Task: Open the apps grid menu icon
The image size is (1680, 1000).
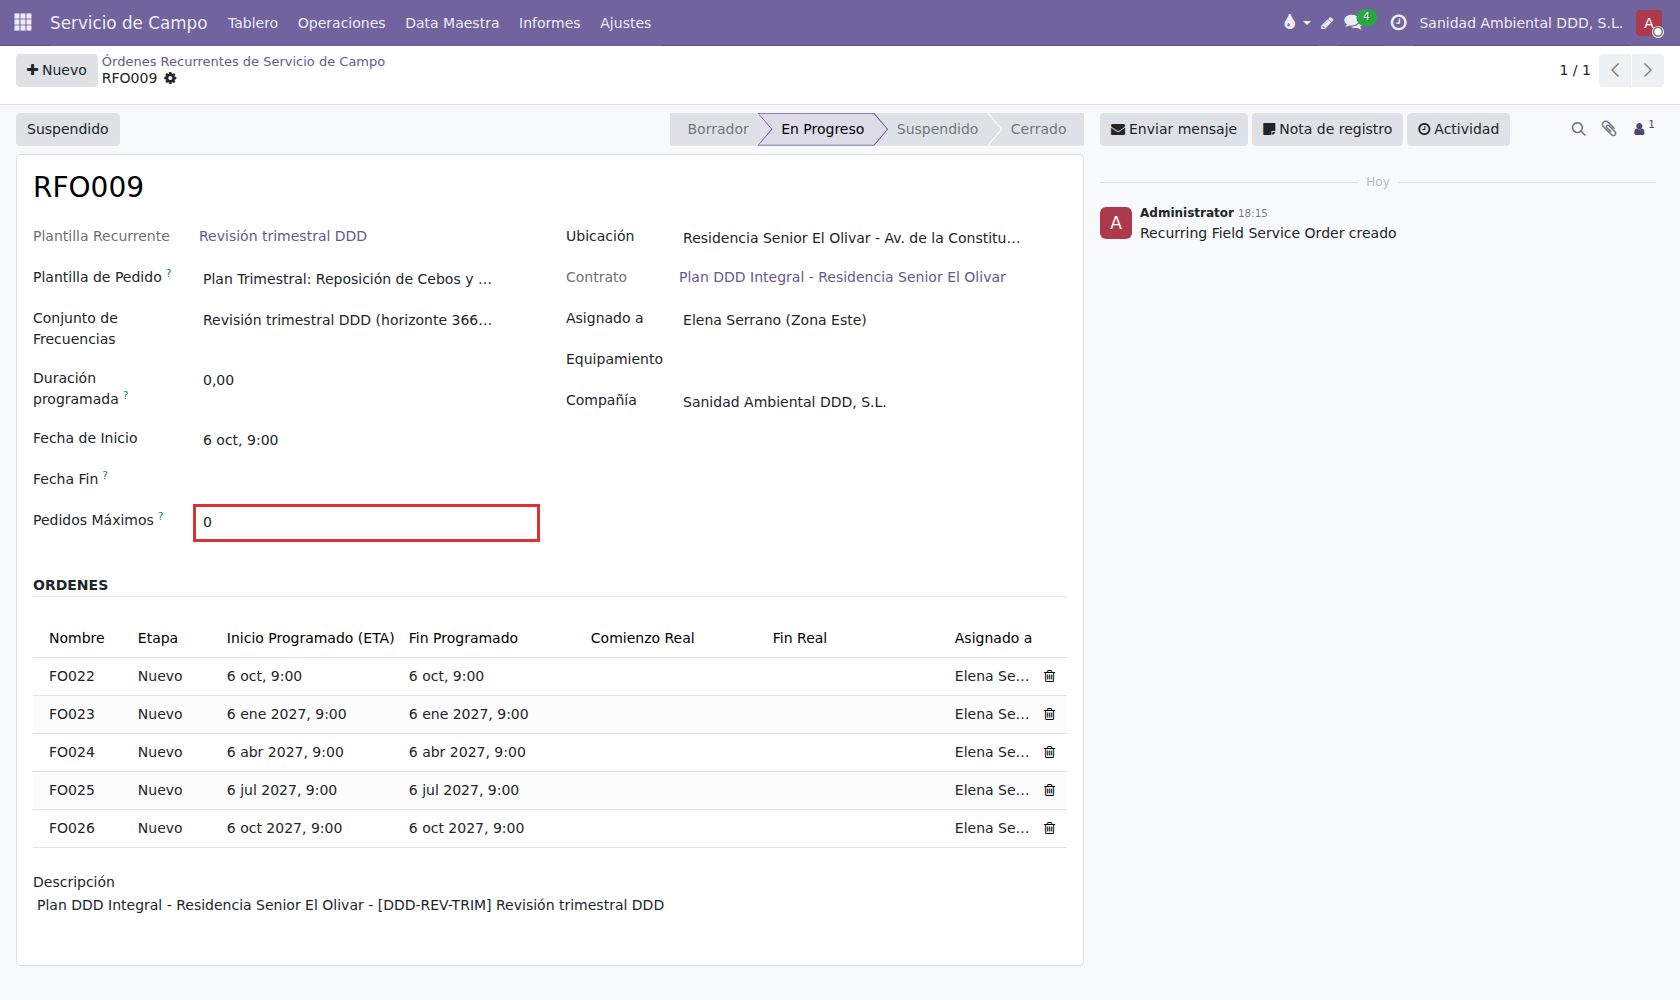Action: [23, 22]
